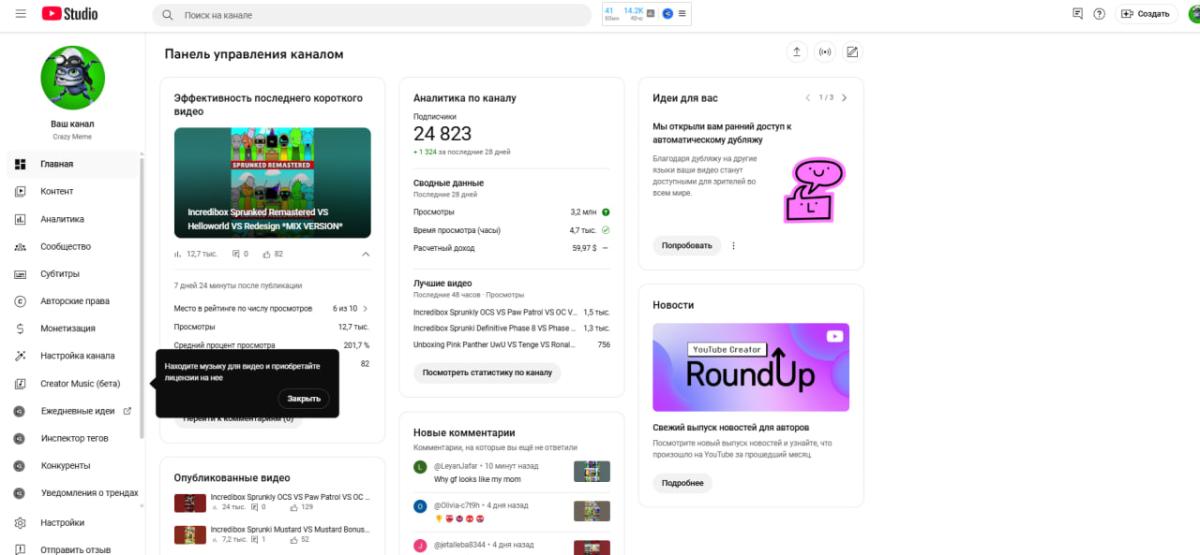Open the latest Short video thumbnail

coord(272,182)
